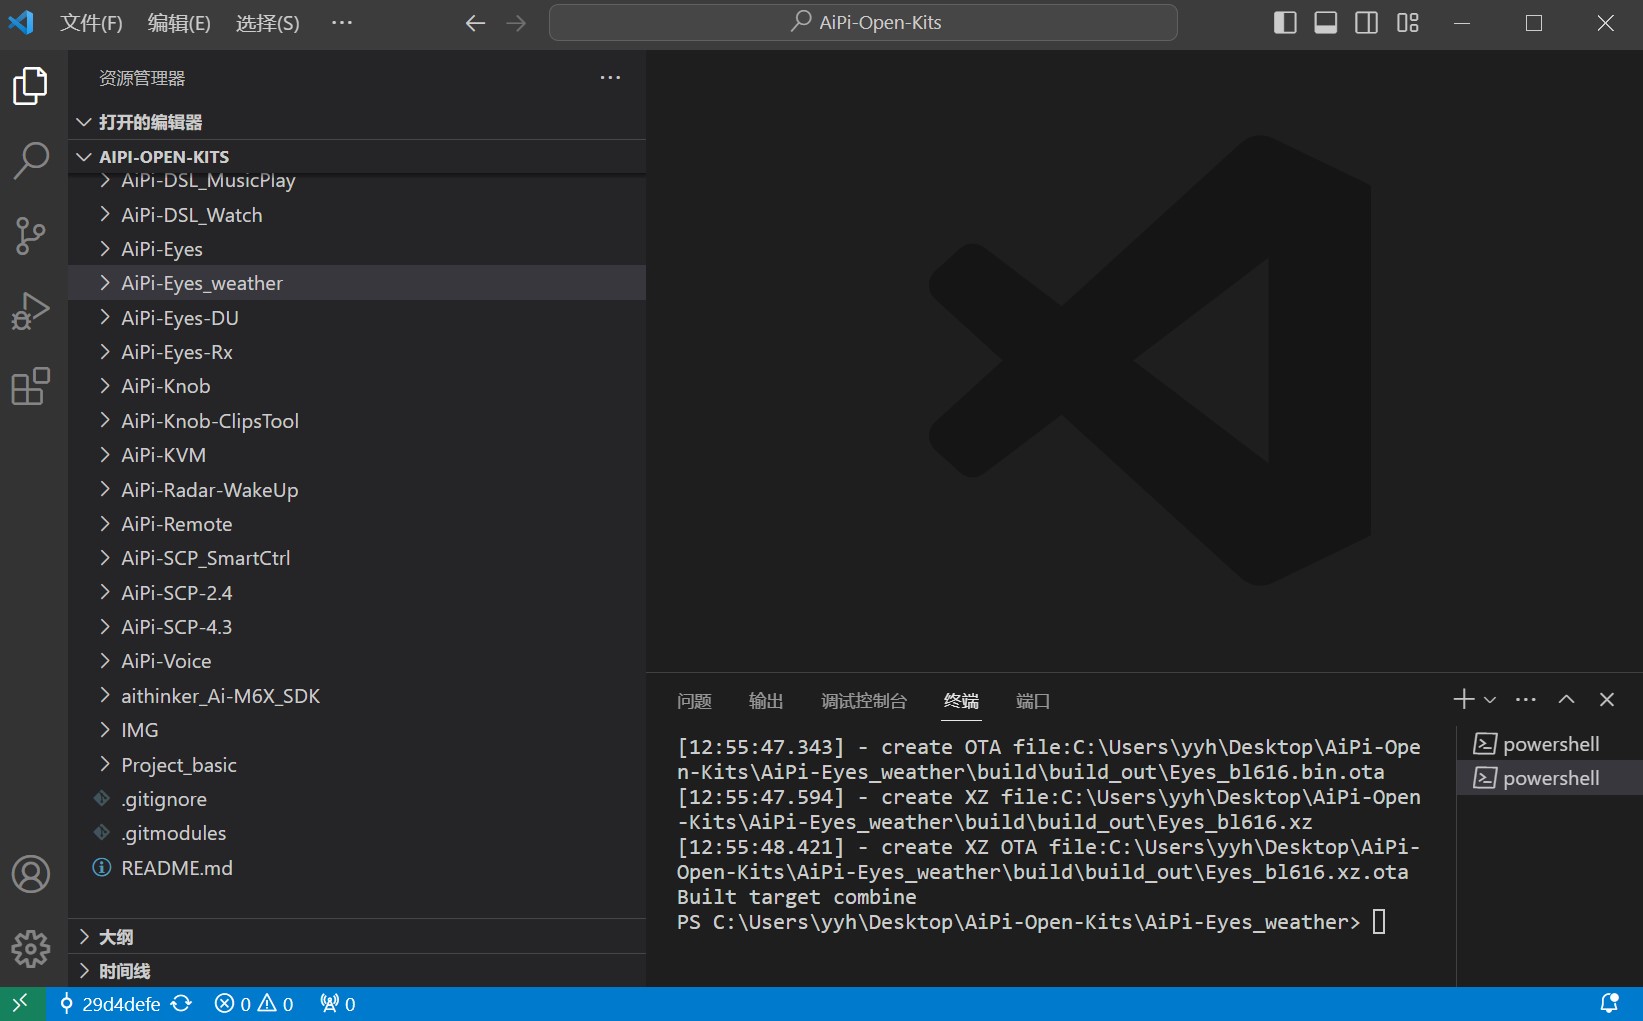Expand the AiPi-Knob-ClipsTool folder
The image size is (1643, 1021).
pos(357,421)
